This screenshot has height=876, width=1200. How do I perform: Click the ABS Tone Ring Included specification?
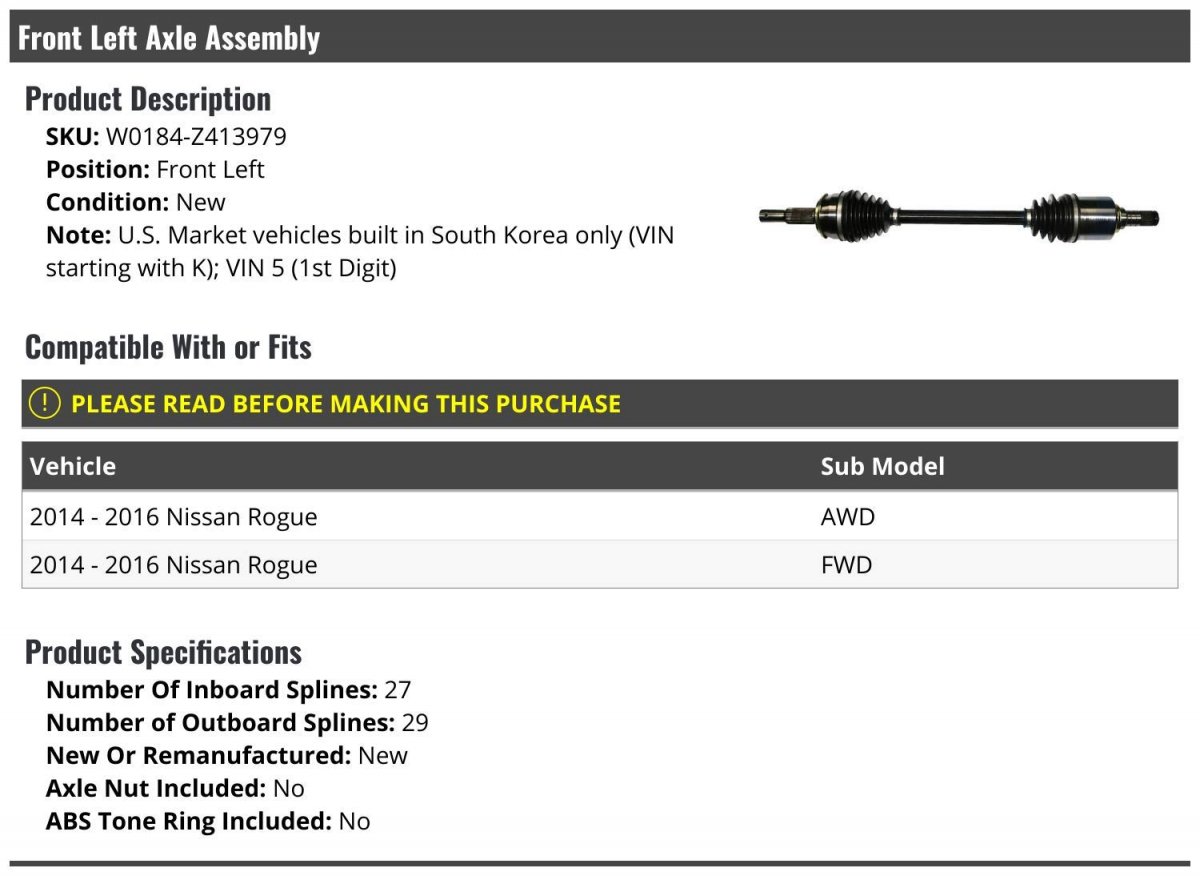point(208,821)
